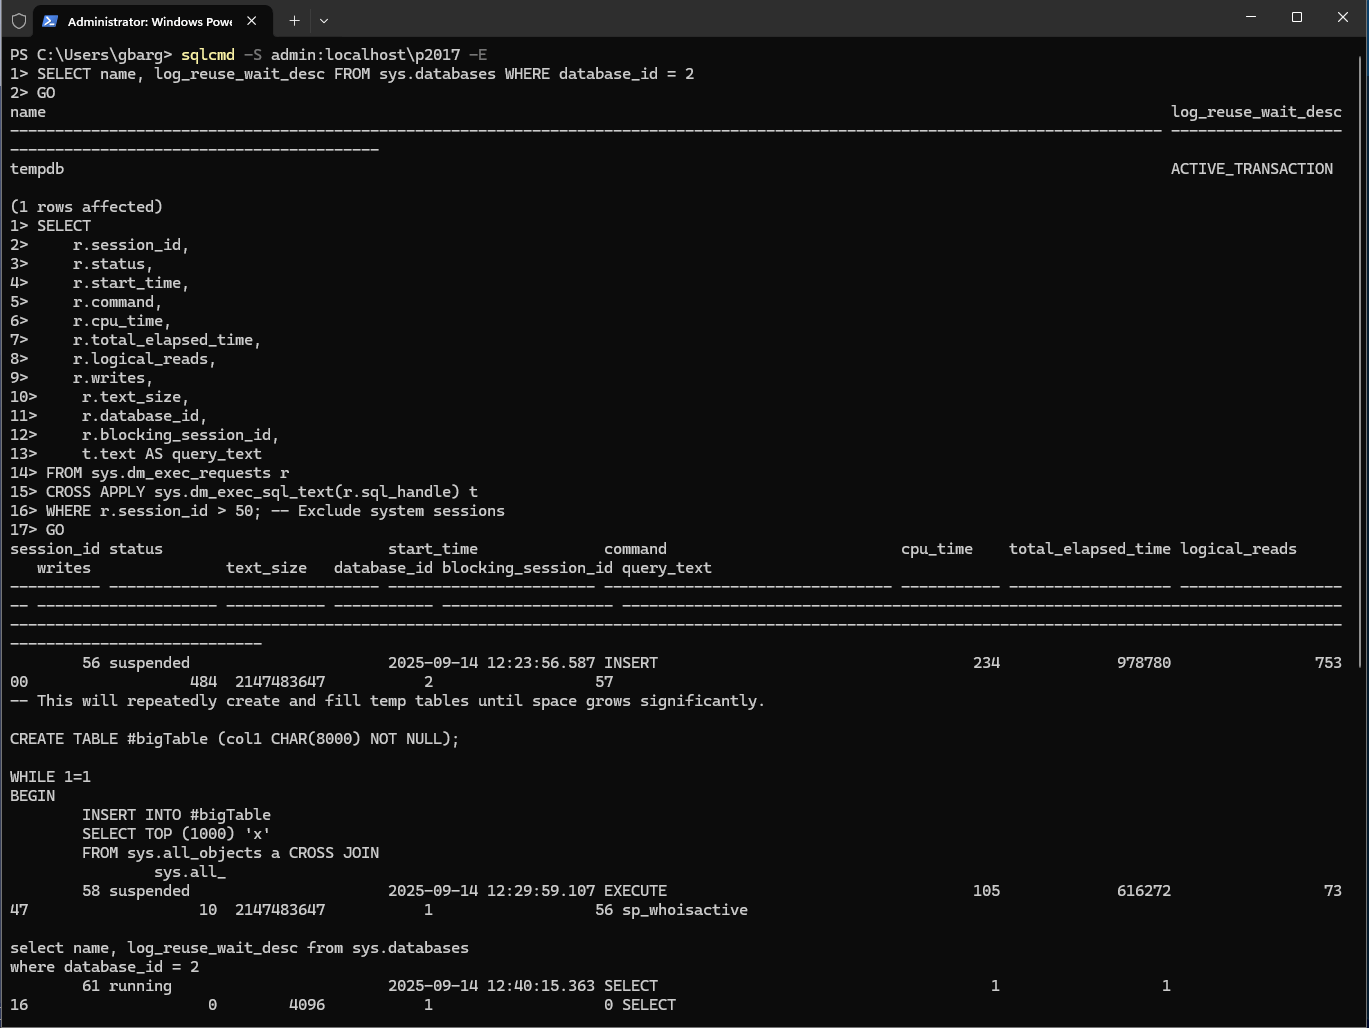Image resolution: width=1369 pixels, height=1028 pixels.
Task: Click the vertical scrollbar thumb
Action: (x=1361, y=360)
